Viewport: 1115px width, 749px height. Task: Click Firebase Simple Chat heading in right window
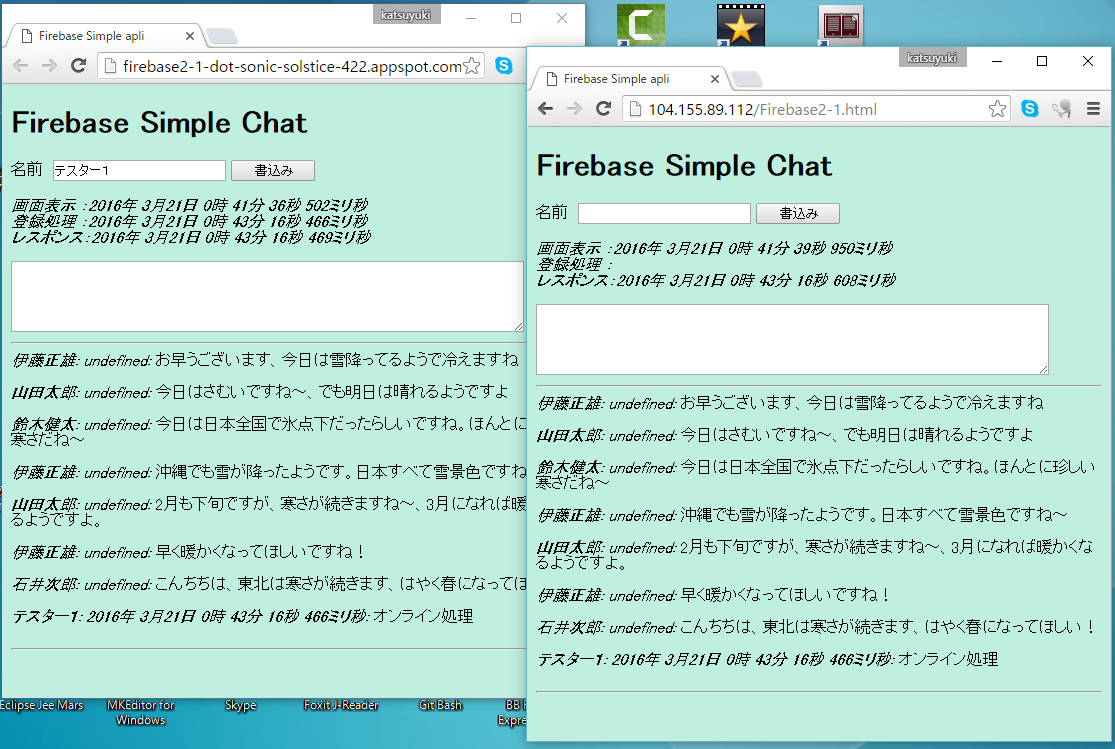(684, 166)
